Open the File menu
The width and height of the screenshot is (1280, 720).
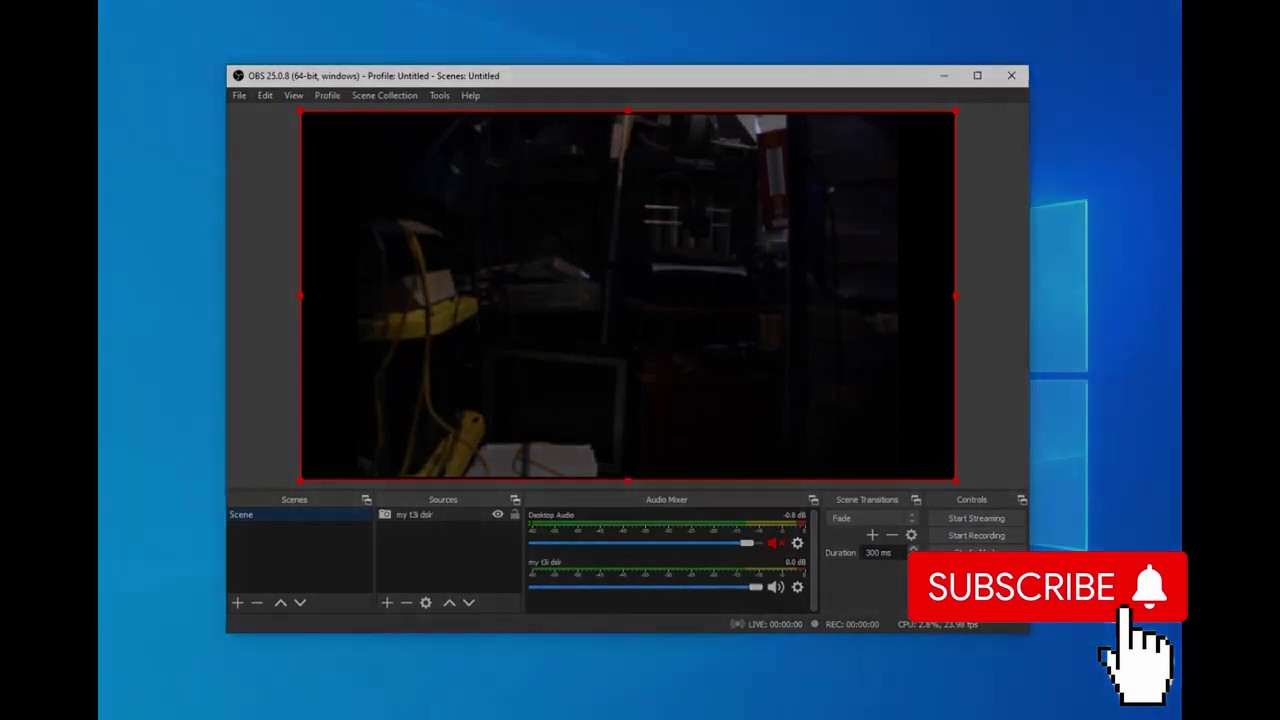(240, 96)
